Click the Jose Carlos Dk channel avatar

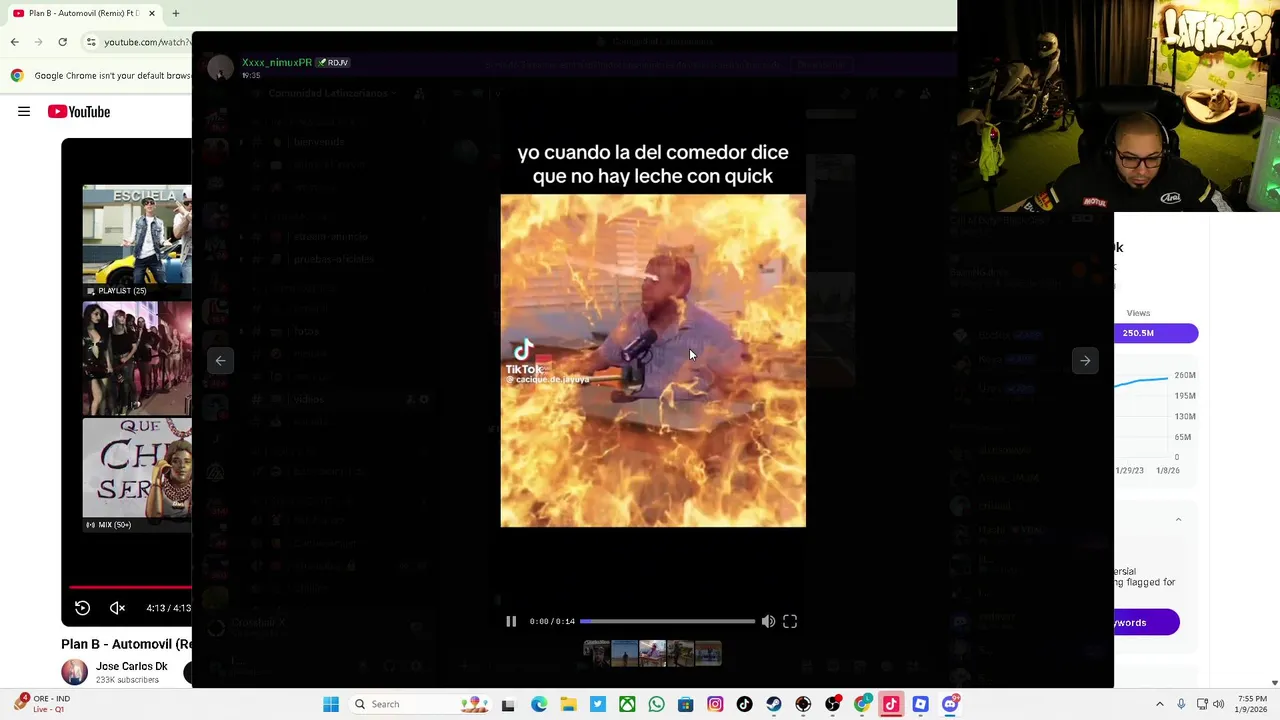pos(74,672)
